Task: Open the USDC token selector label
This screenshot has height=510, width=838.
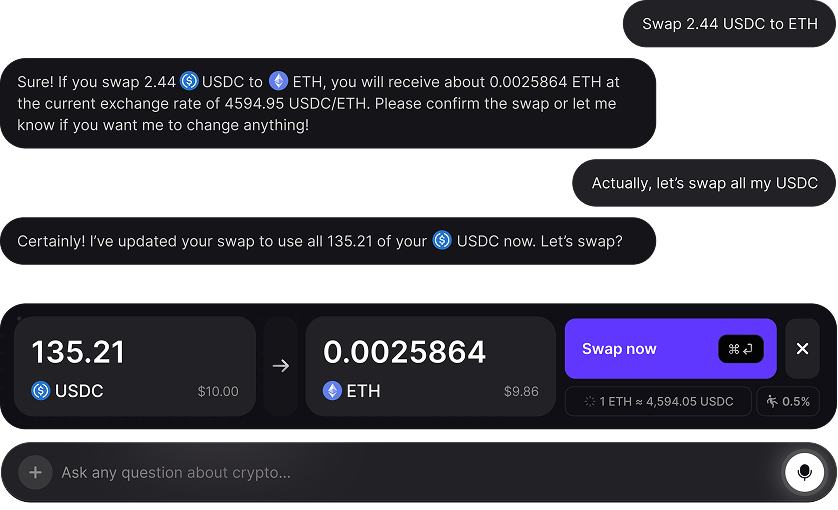Action: pos(78,391)
